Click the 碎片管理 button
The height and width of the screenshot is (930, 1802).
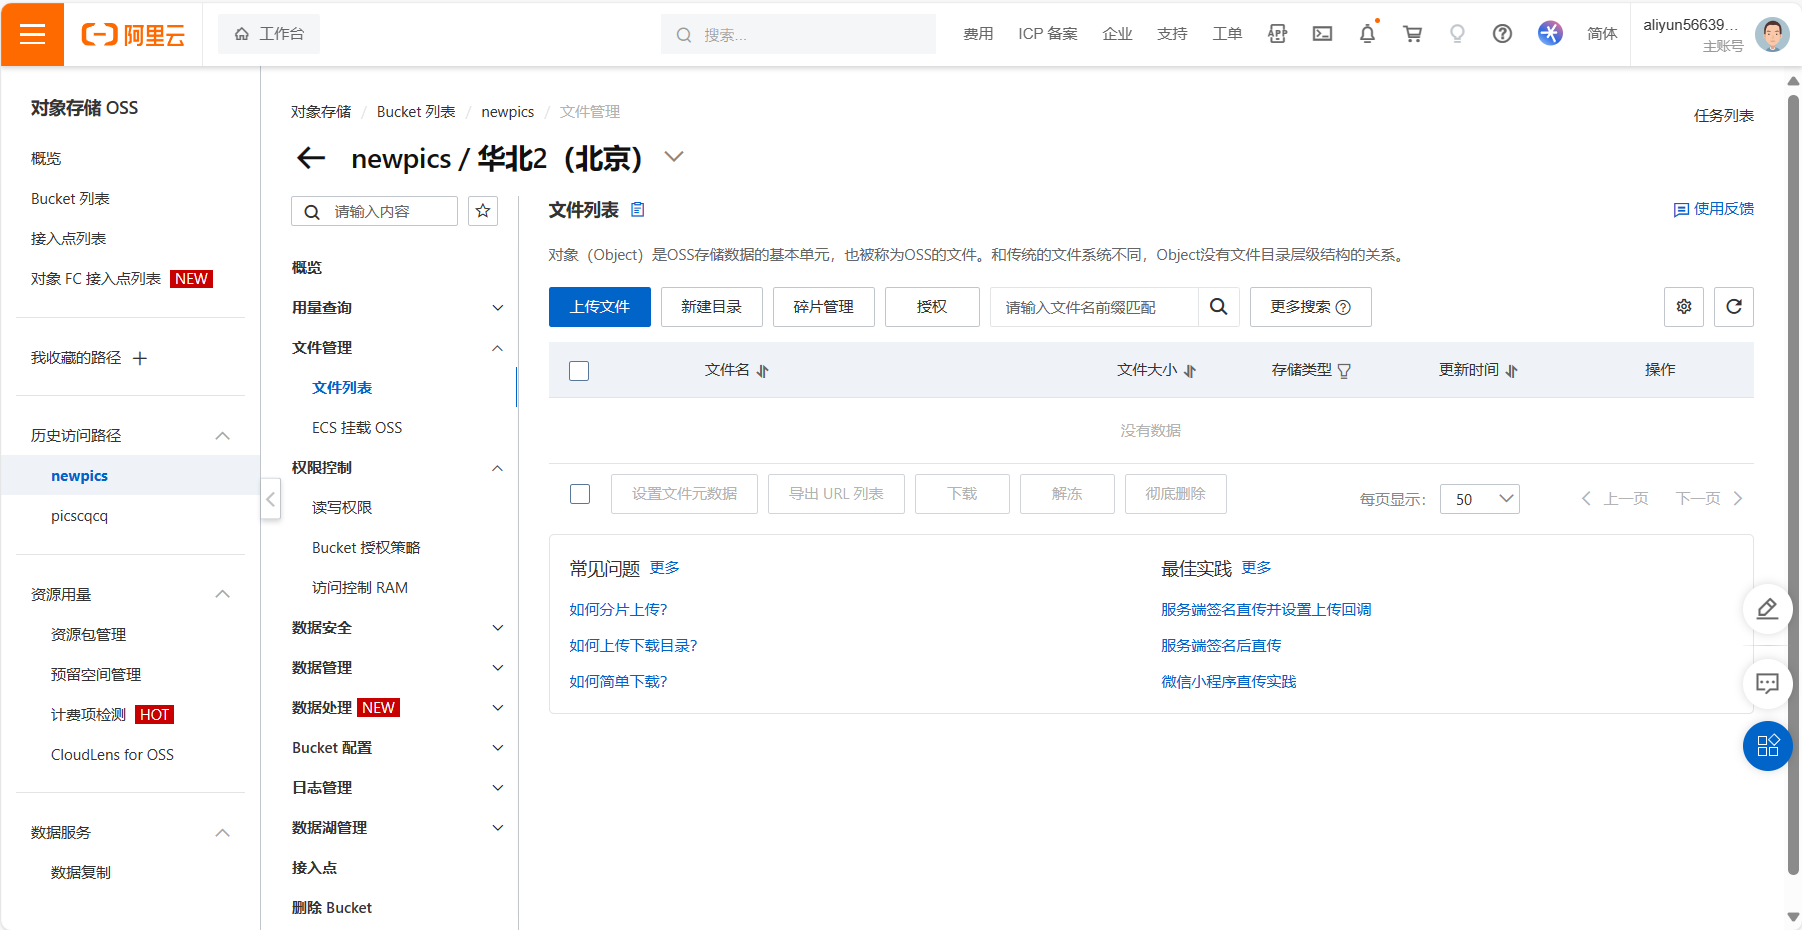click(x=824, y=307)
